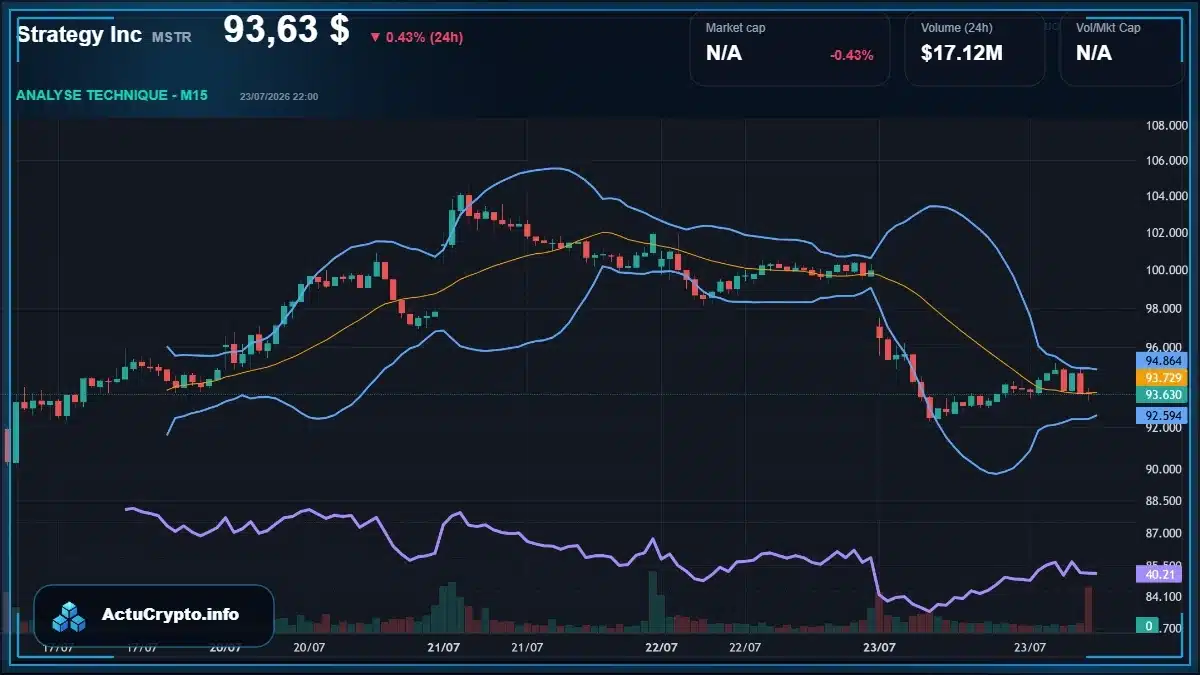Viewport: 1200px width, 675px height.
Task: Click the -0.43% value in Market cap card
Action: click(x=852, y=55)
